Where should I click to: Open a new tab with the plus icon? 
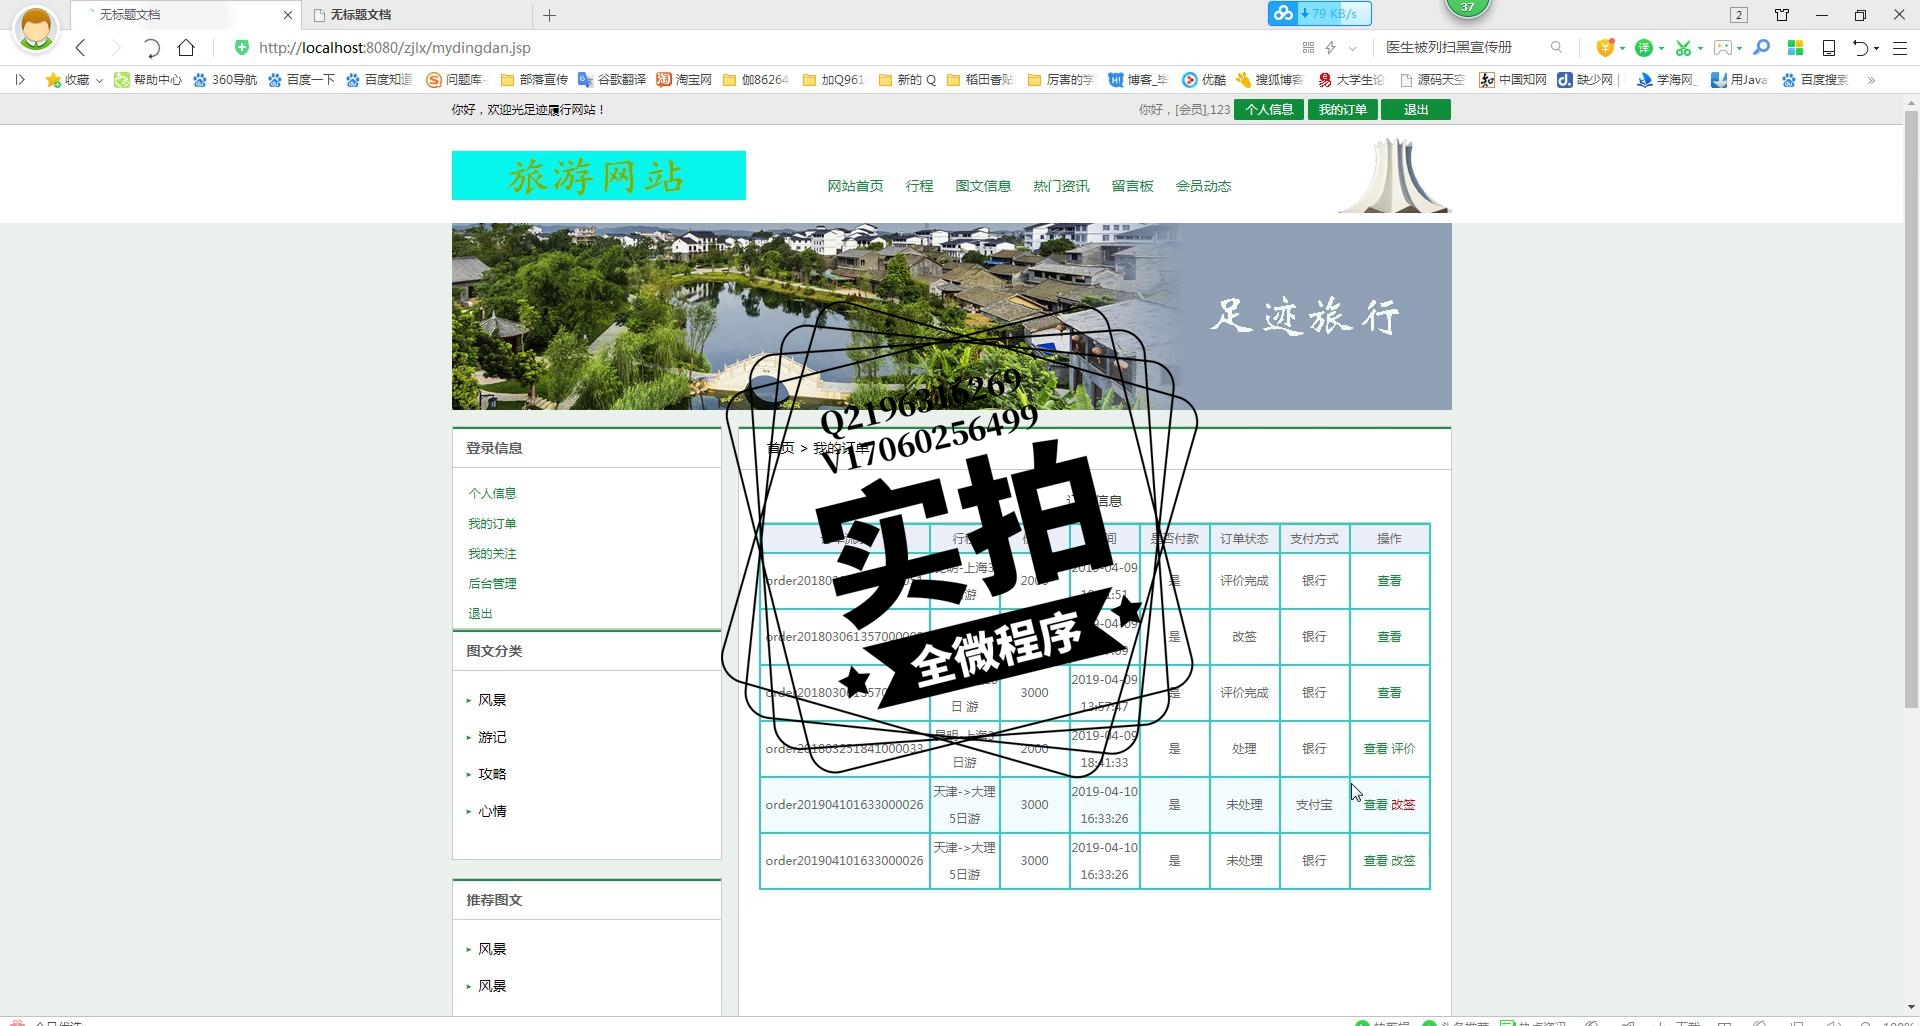pos(549,15)
